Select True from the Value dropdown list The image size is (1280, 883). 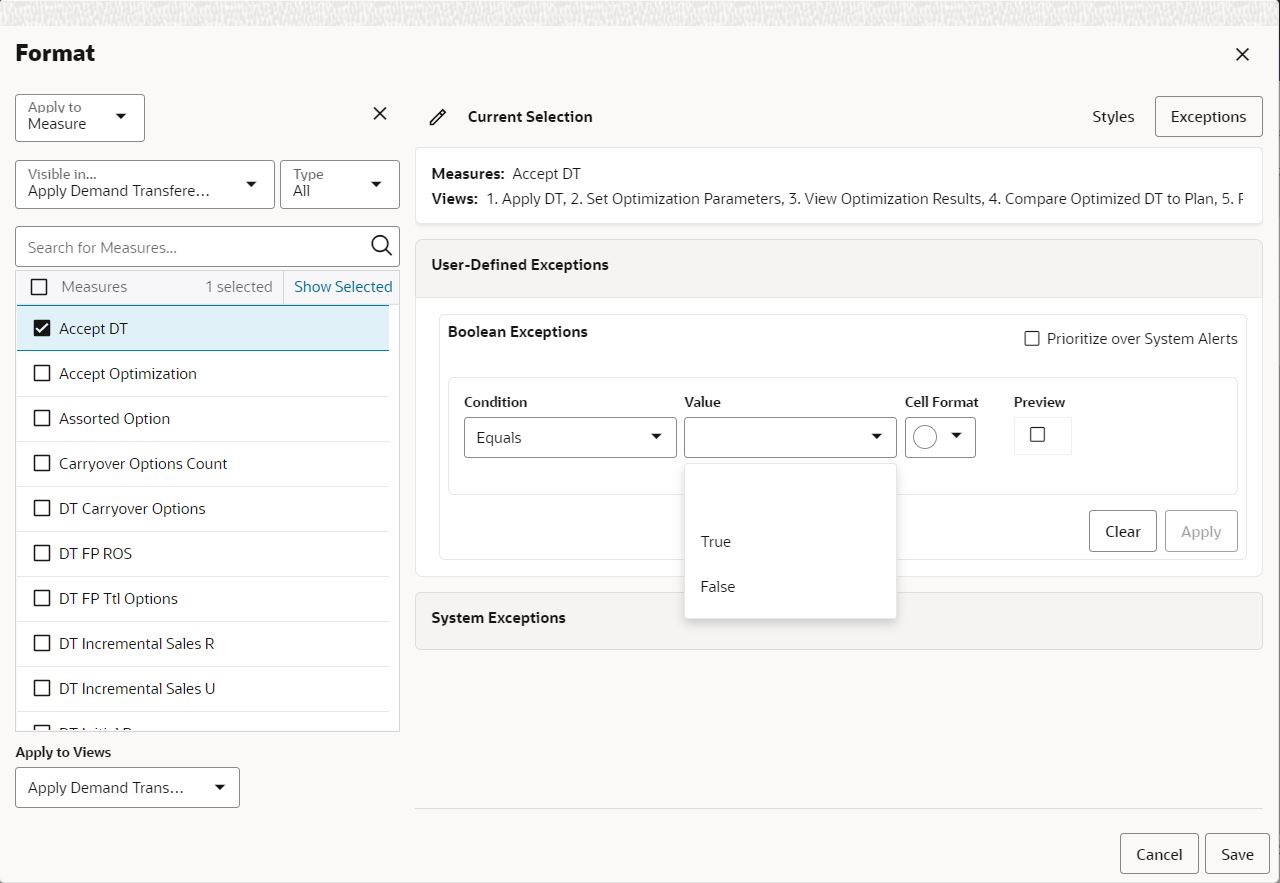pos(716,541)
